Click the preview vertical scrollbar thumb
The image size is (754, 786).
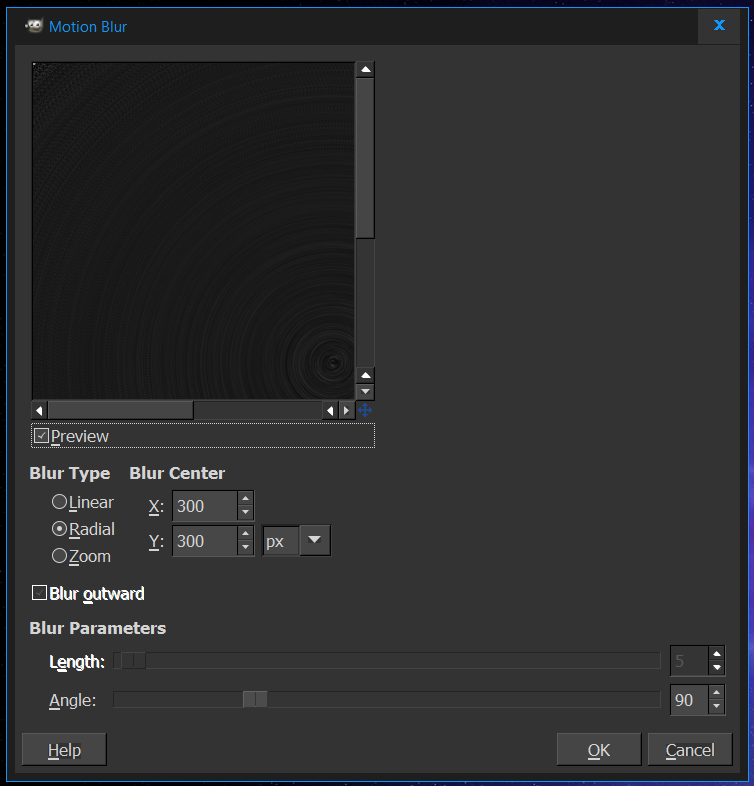(365, 158)
